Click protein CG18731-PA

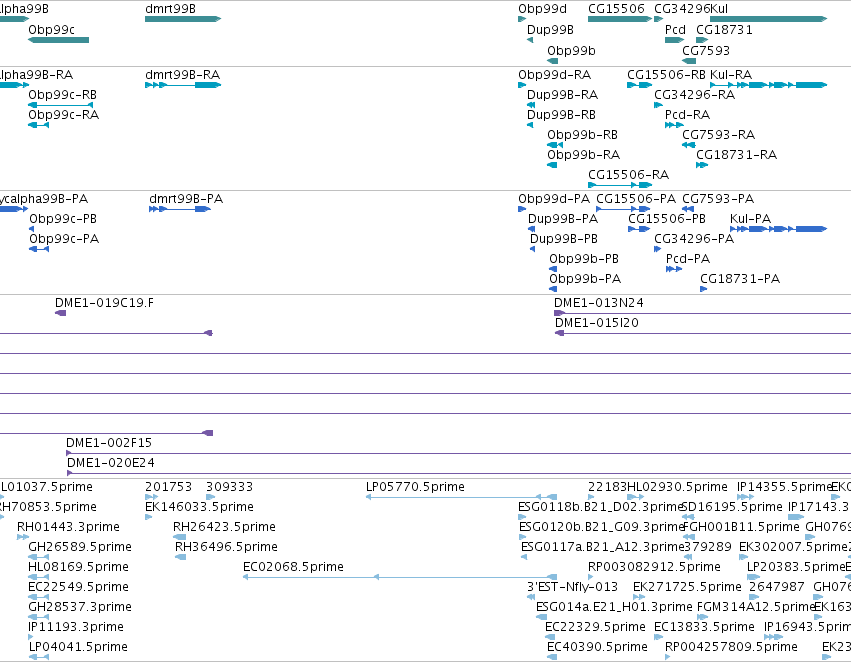[x=740, y=279]
